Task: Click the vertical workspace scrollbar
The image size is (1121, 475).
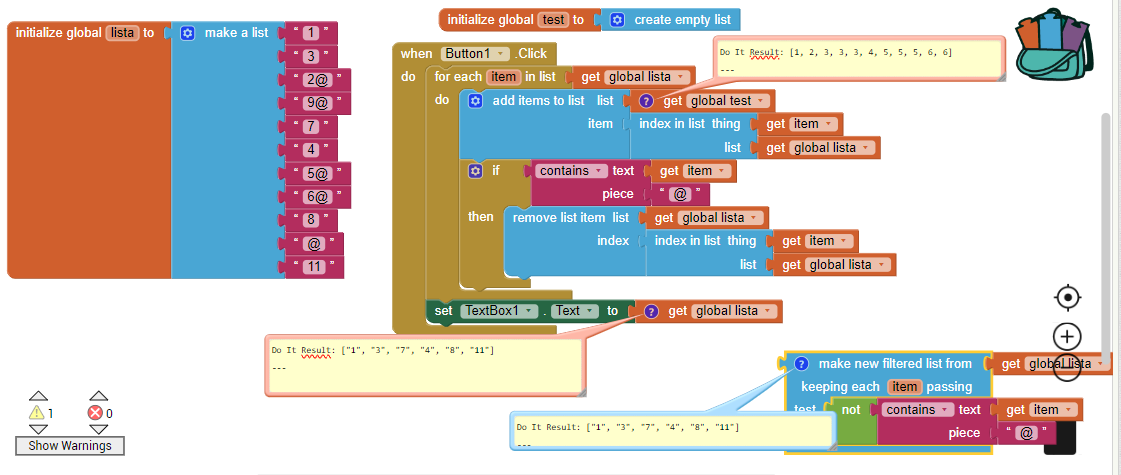Action: [x=1105, y=230]
